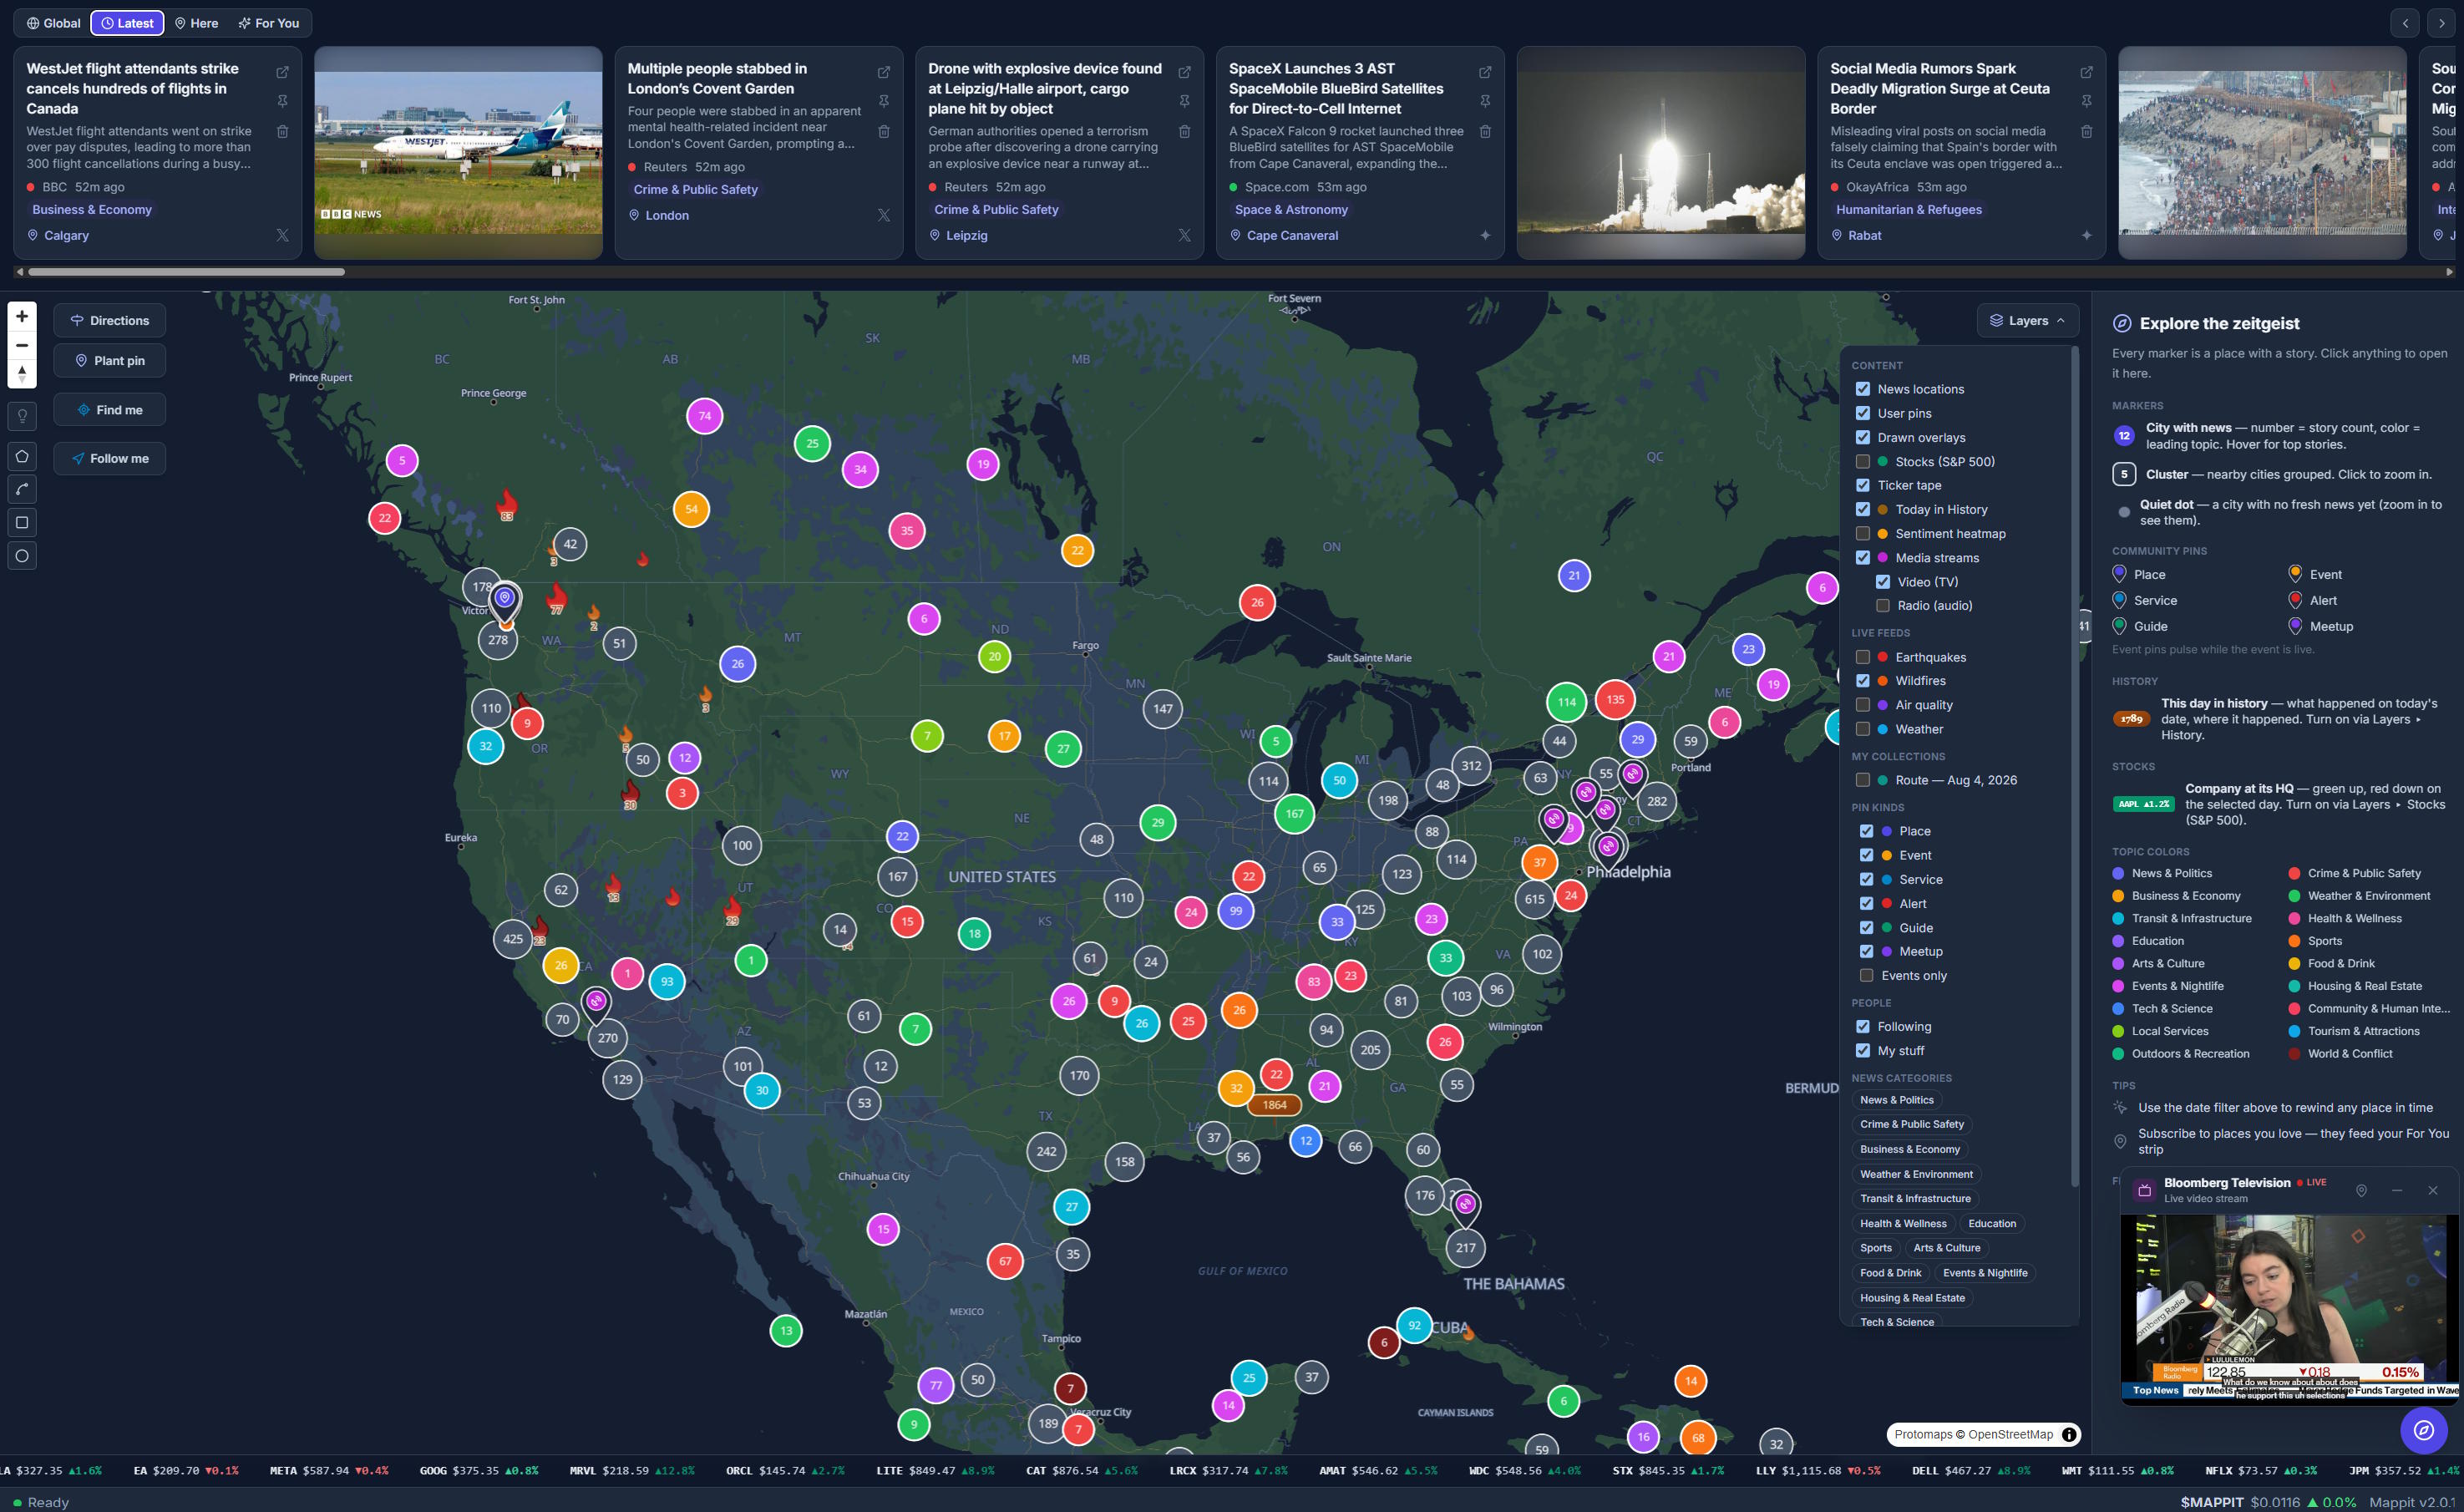Filter by News & Politics category chip
Viewport: 2464px width, 1512px height.
pos(1897,1100)
